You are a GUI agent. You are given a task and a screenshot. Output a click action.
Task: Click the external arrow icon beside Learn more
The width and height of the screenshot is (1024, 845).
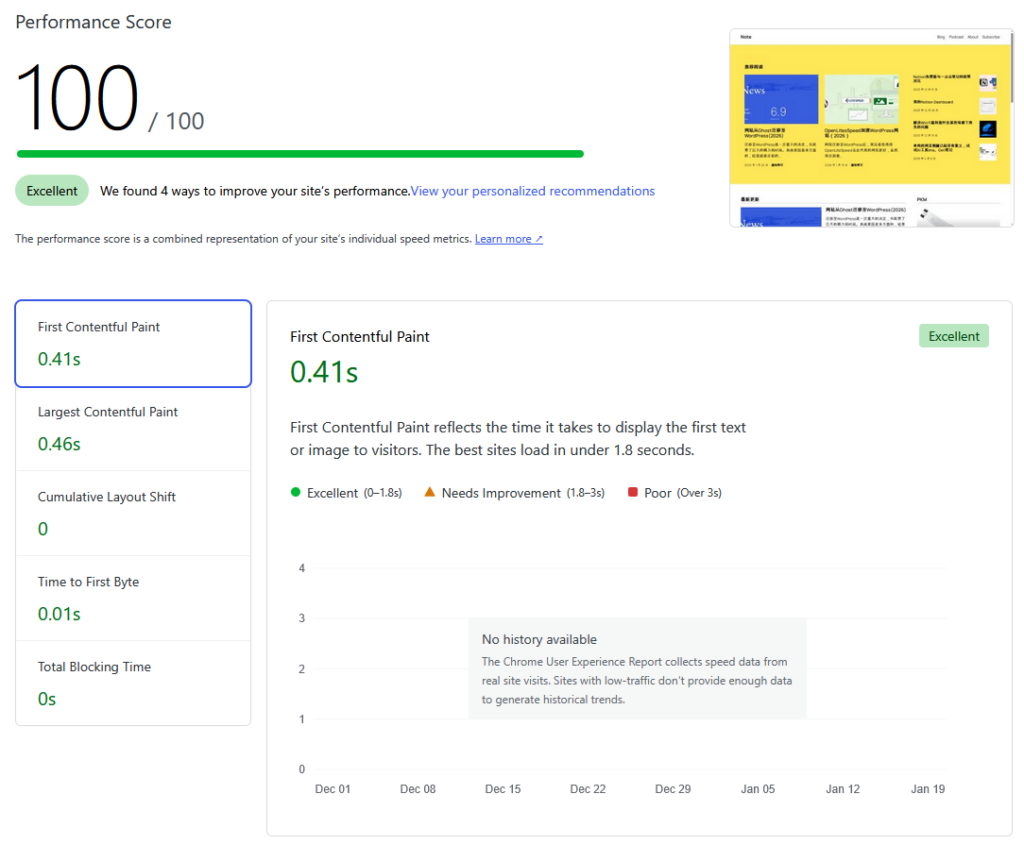539,239
